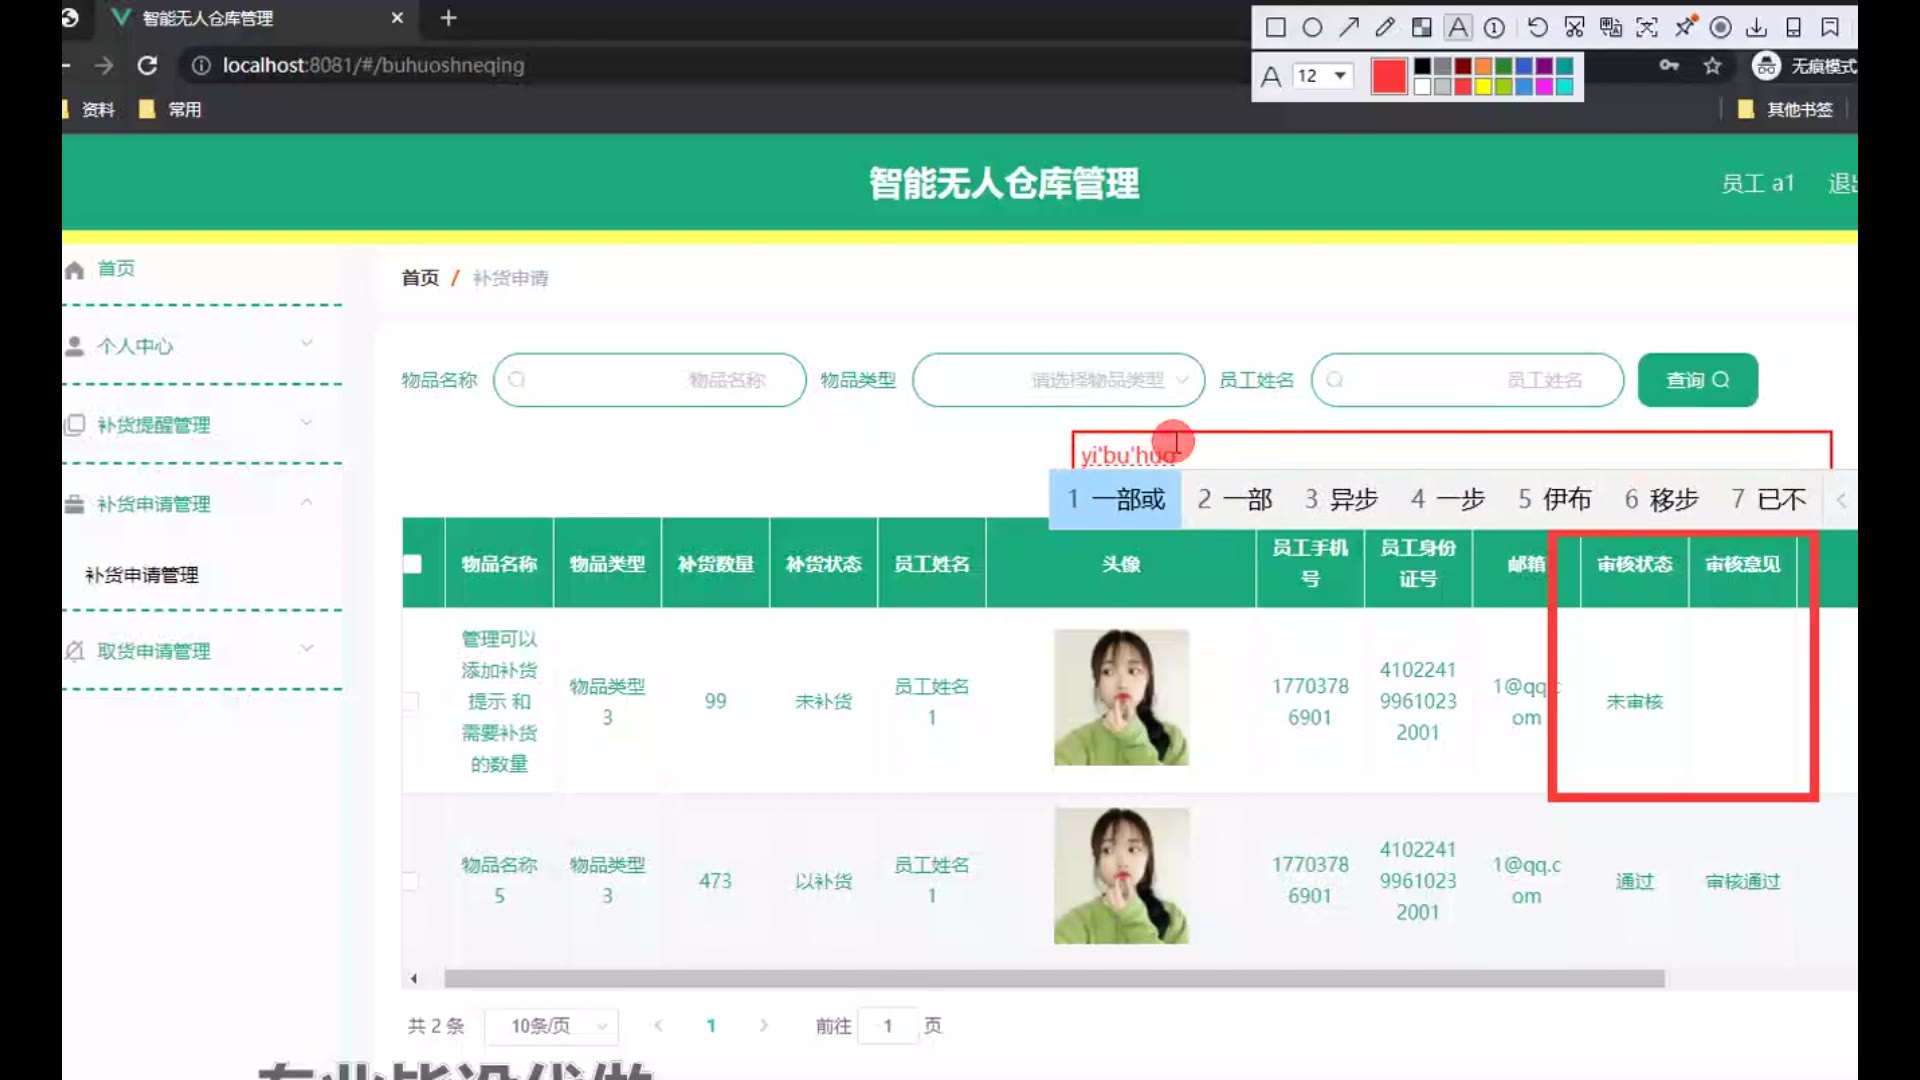
Task: Open the 10条/页 page size dropdown
Action: click(x=552, y=1026)
